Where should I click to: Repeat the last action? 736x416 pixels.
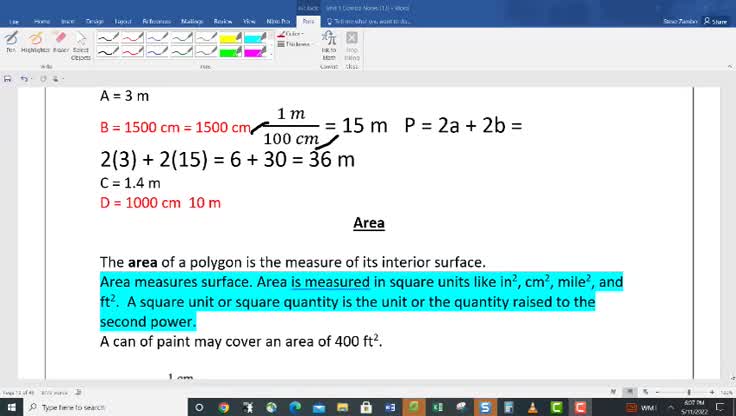(x=43, y=79)
